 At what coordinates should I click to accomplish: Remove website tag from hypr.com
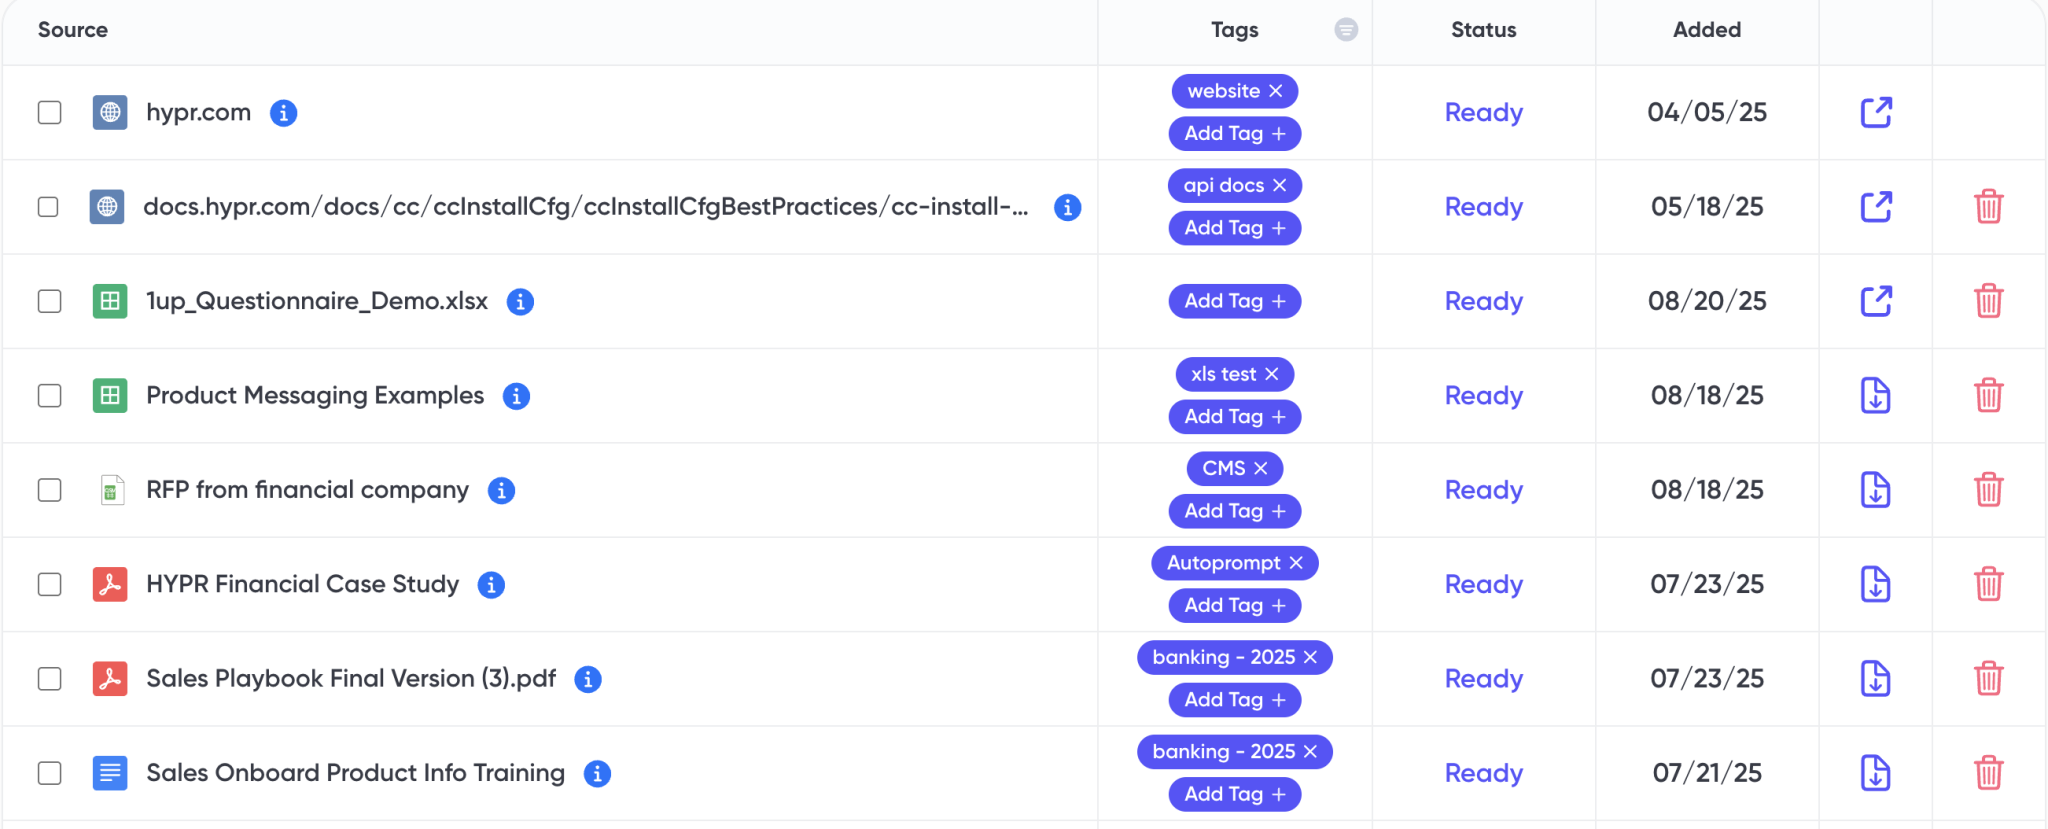pyautogui.click(x=1276, y=91)
